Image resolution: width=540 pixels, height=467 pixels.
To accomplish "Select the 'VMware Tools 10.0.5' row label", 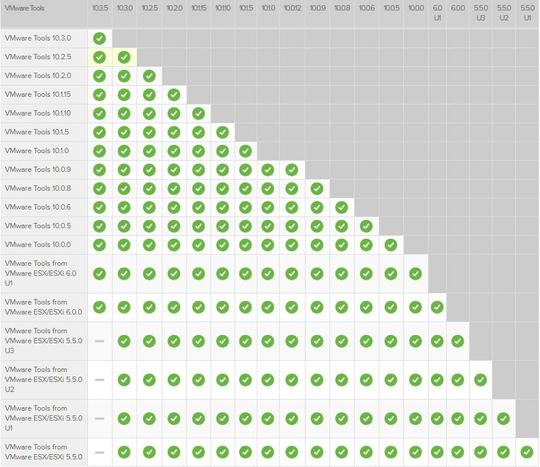I will 38,226.
